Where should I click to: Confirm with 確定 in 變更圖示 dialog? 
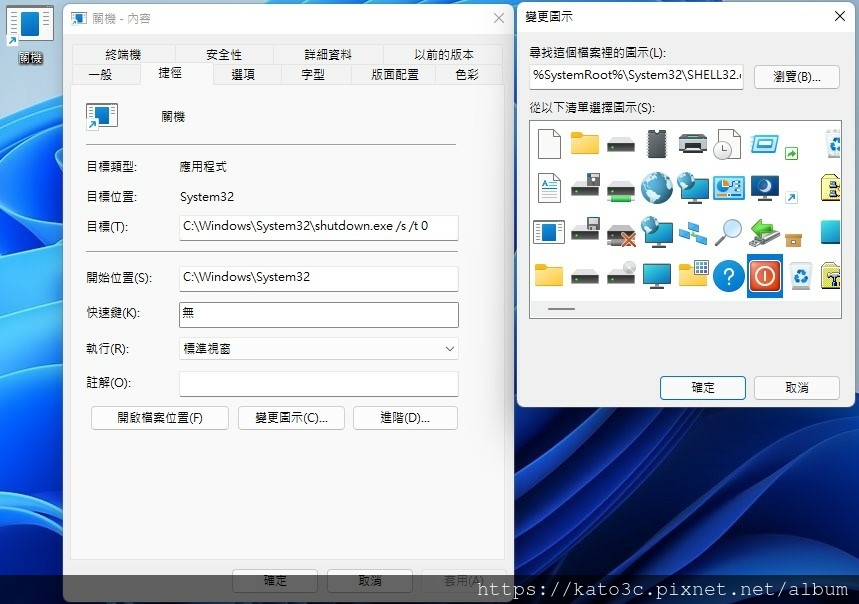(703, 388)
